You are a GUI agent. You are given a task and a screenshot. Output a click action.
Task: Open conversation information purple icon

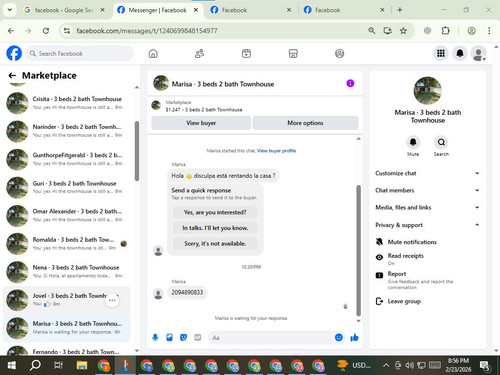click(x=350, y=83)
